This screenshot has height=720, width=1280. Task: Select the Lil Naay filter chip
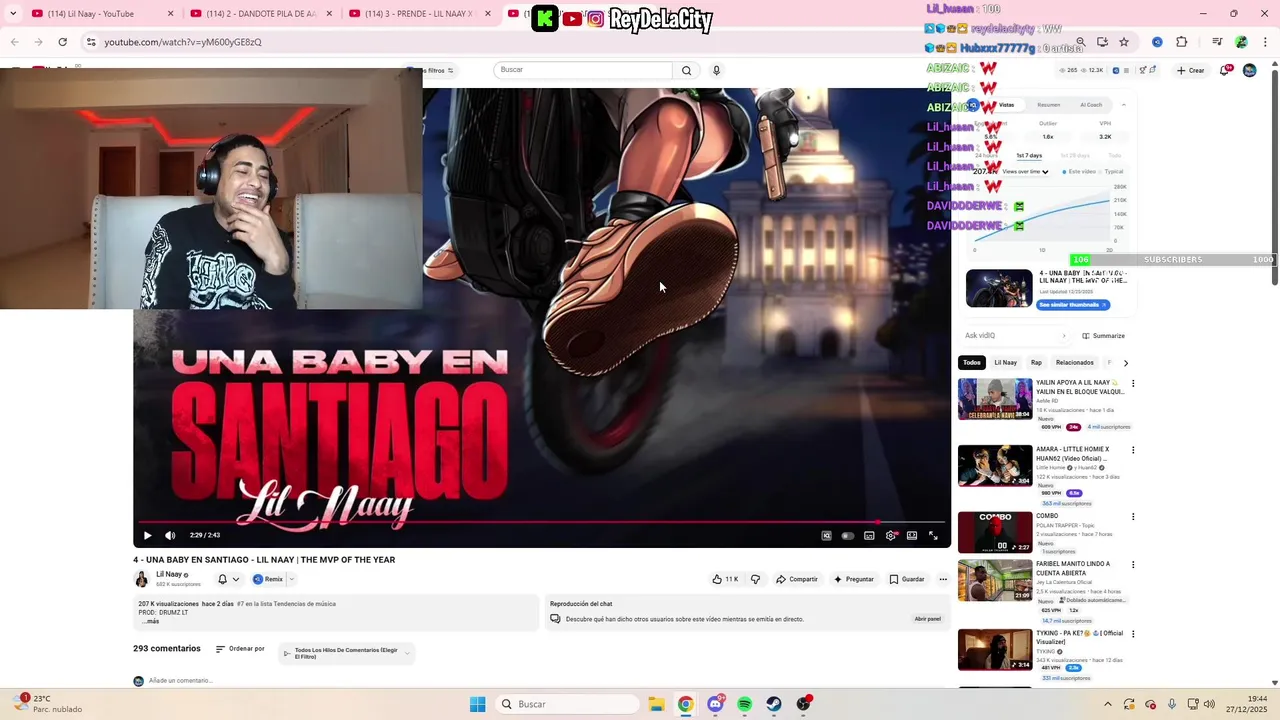click(x=1005, y=362)
